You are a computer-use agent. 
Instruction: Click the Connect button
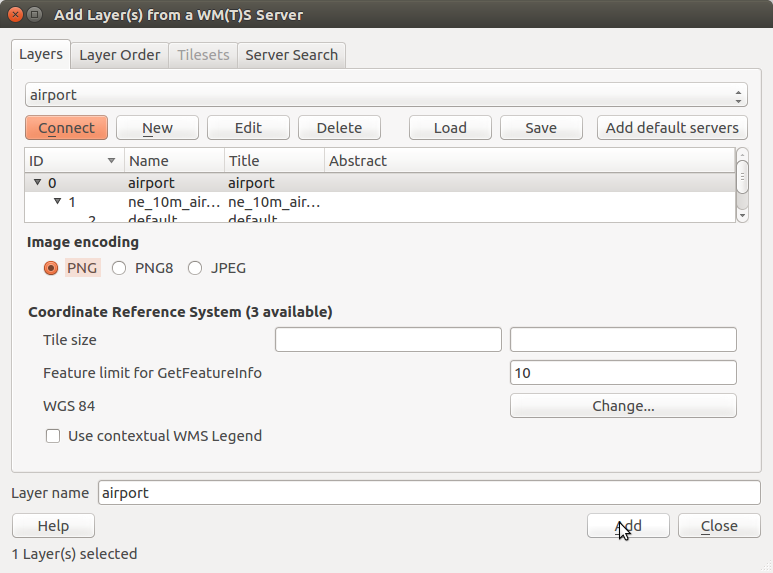click(x=66, y=128)
